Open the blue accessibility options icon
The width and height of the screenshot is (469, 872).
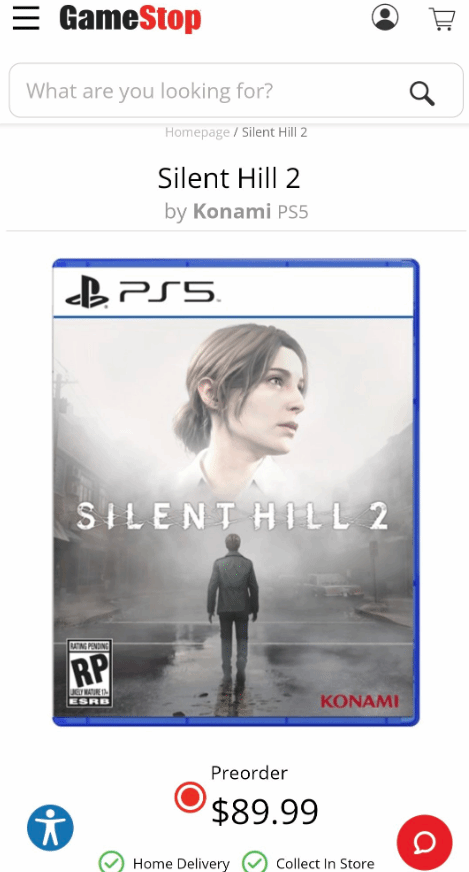click(50, 828)
